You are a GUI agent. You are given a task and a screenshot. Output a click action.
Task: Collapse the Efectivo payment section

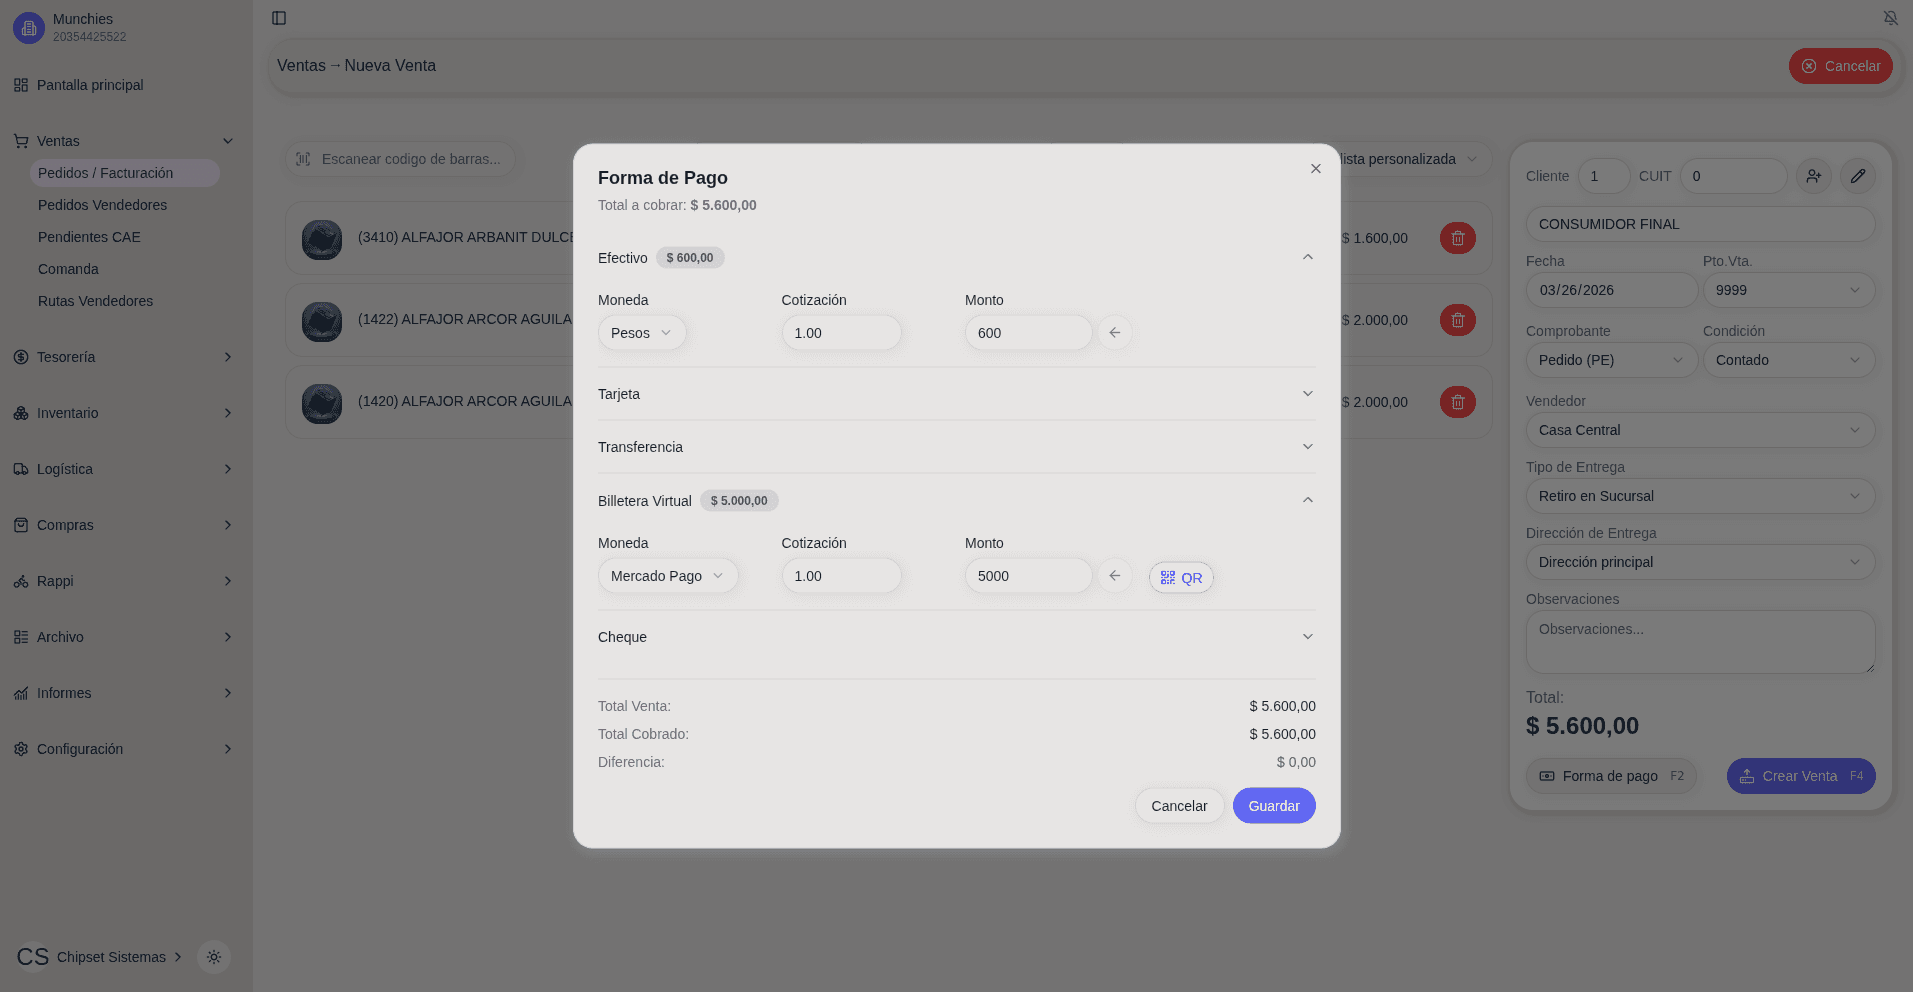[1307, 258]
